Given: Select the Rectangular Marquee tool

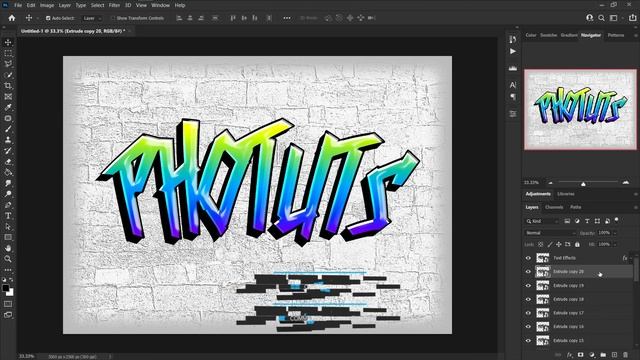Looking at the screenshot, I should 8,53.
